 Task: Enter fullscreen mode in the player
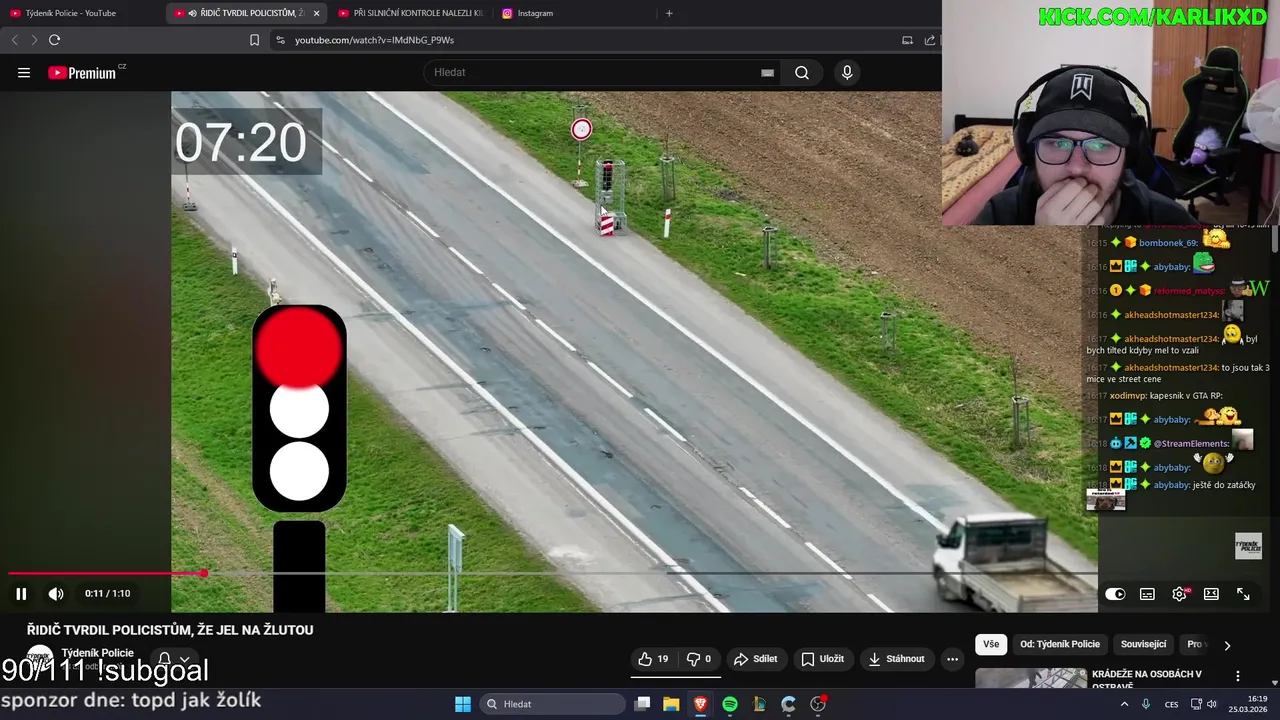[1243, 594]
